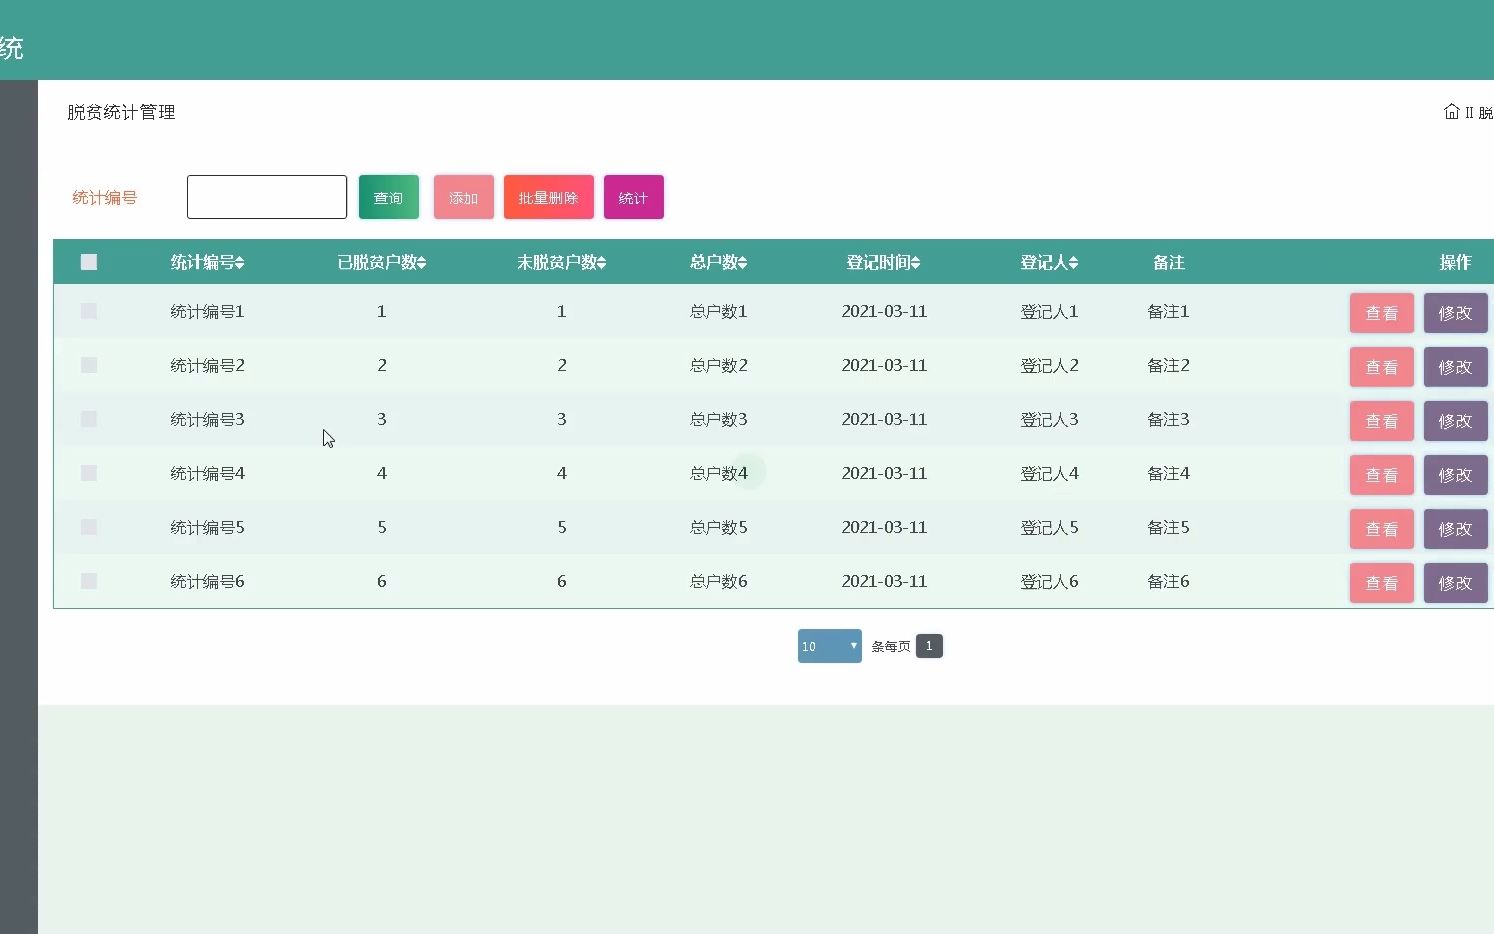Viewport: 1494px width, 934px height.
Task: Click the 添加 add button
Action: (x=464, y=197)
